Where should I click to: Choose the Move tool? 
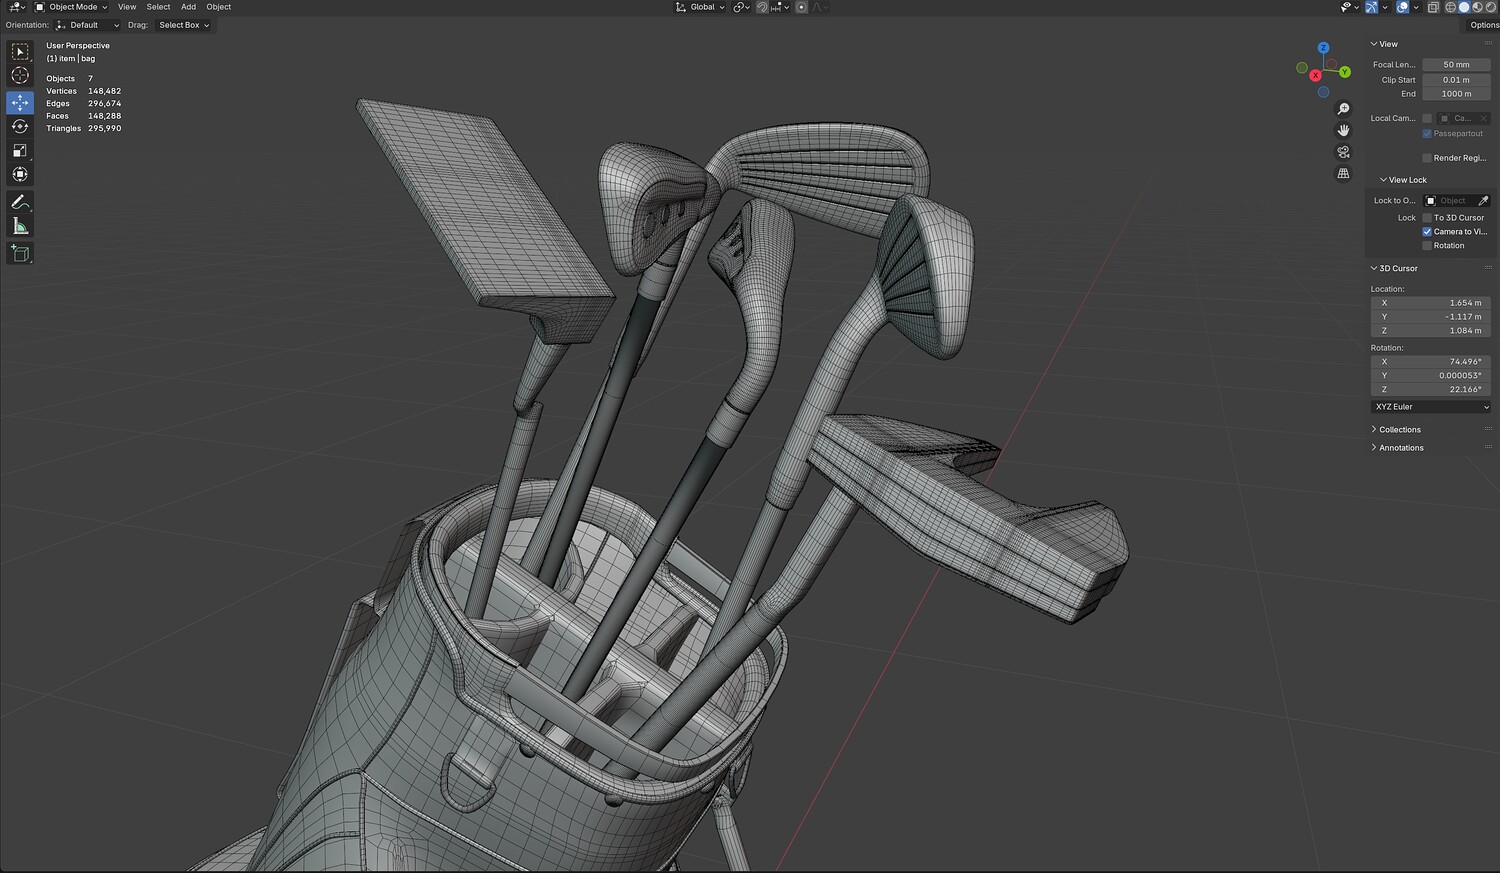(x=20, y=103)
